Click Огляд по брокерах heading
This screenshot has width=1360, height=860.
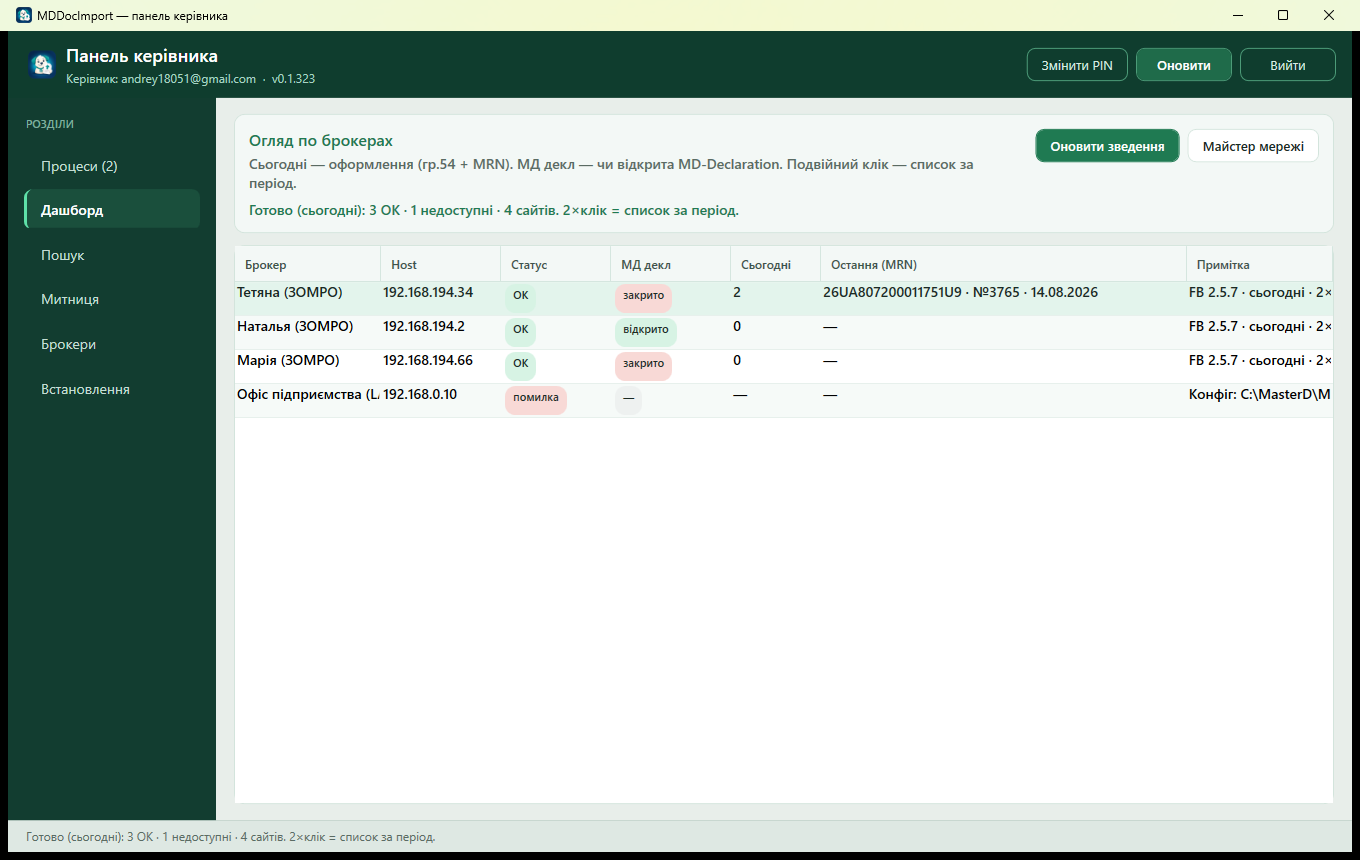pos(321,141)
